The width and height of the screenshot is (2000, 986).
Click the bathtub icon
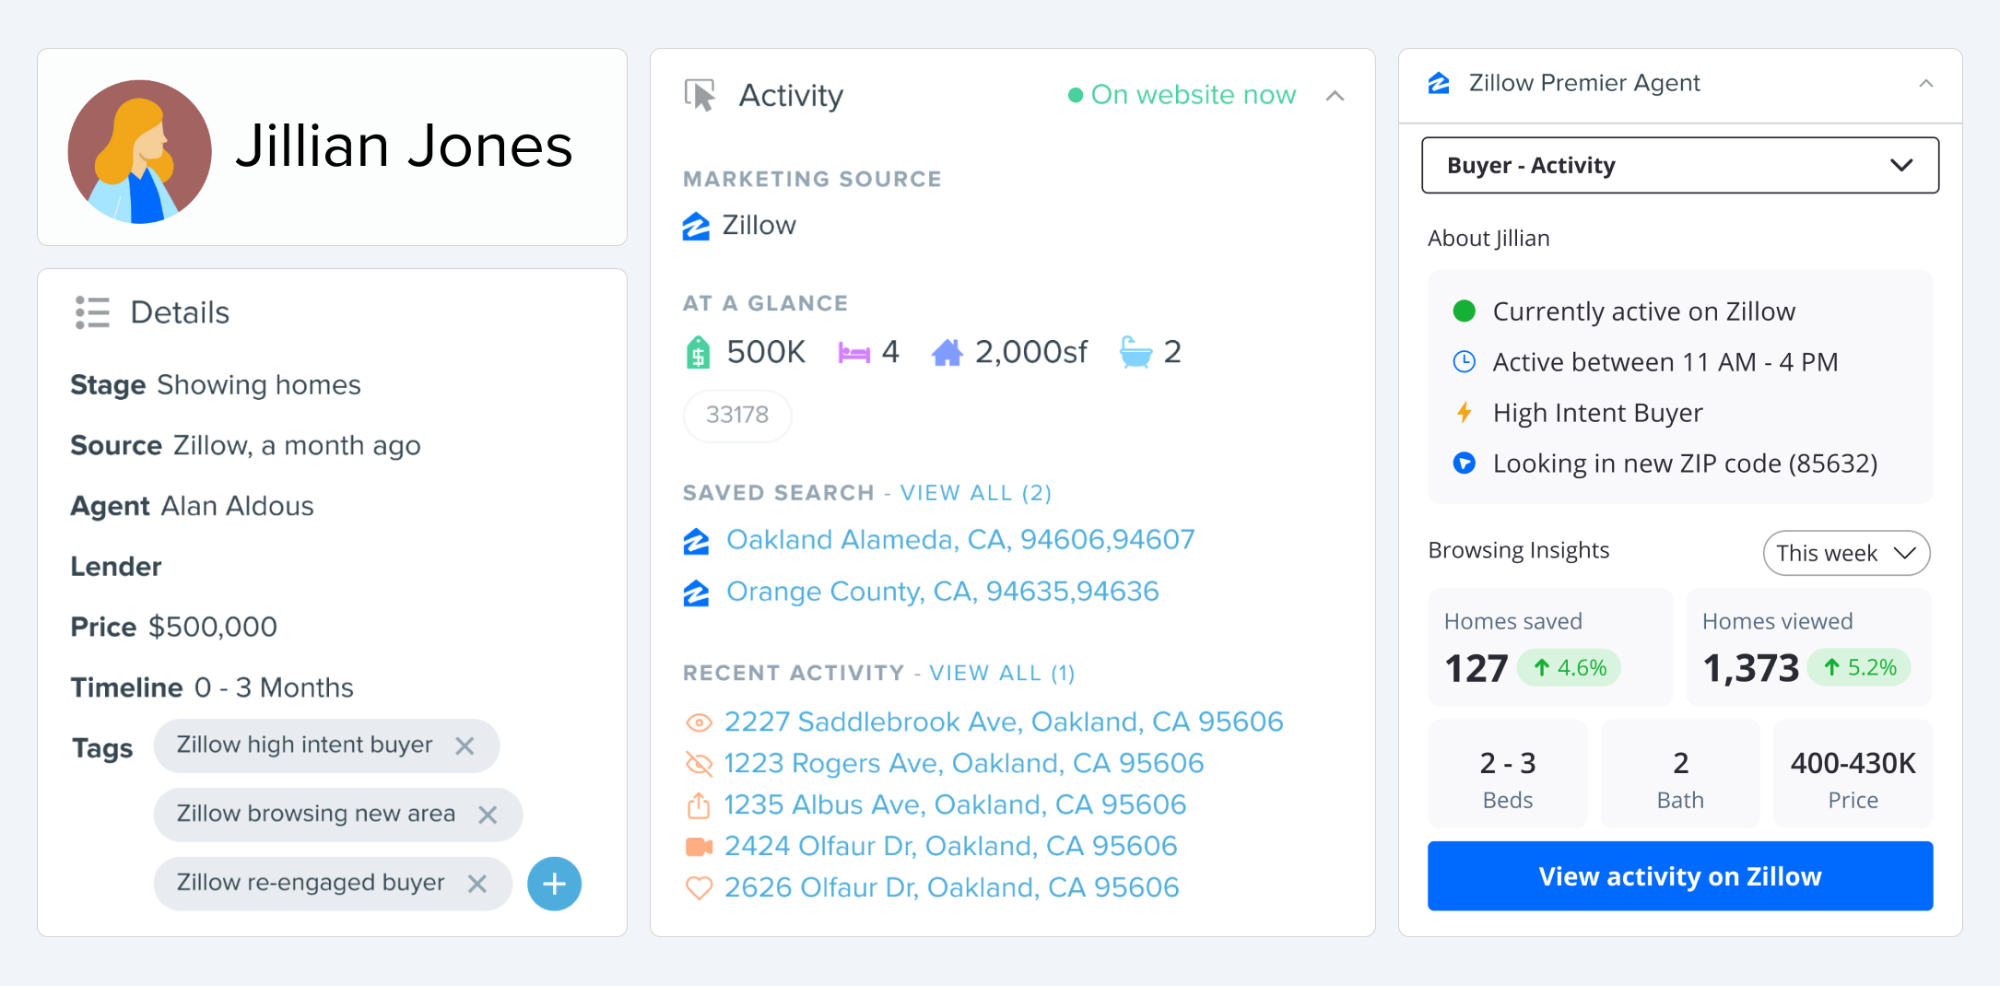[x=1136, y=352]
